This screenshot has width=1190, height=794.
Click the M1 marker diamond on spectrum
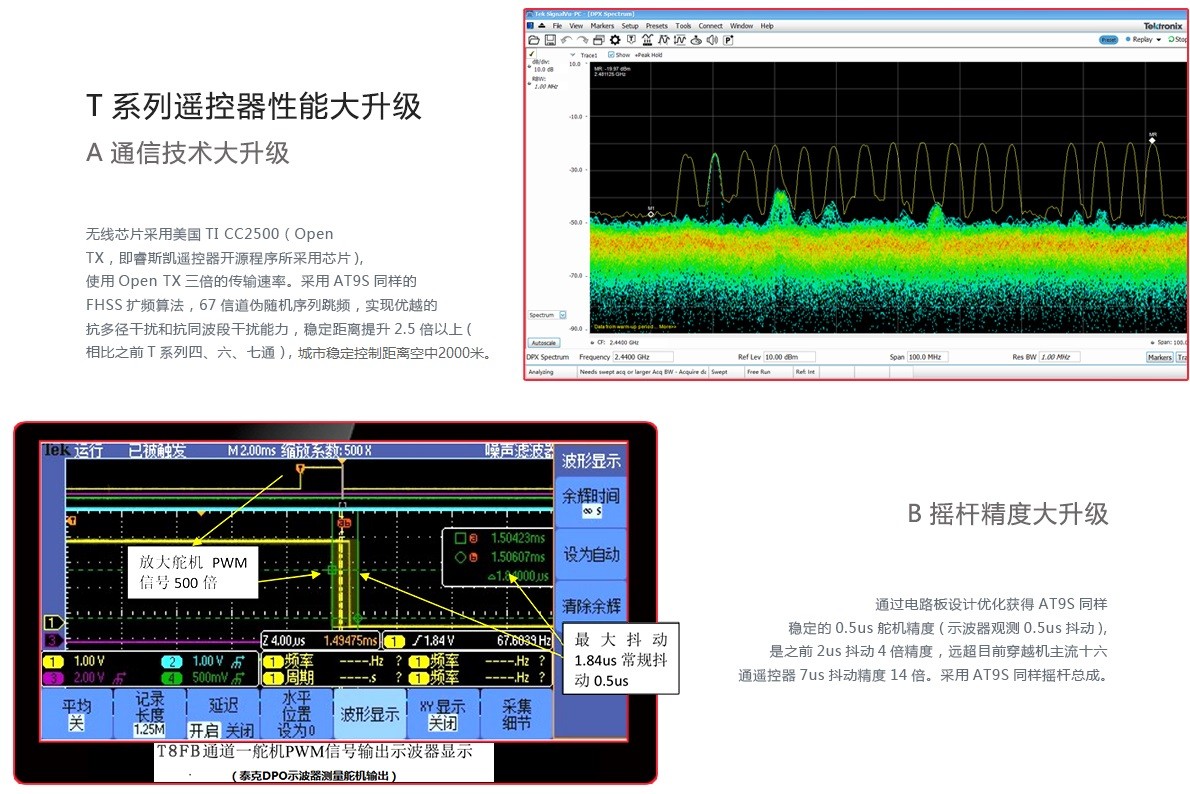coord(650,214)
